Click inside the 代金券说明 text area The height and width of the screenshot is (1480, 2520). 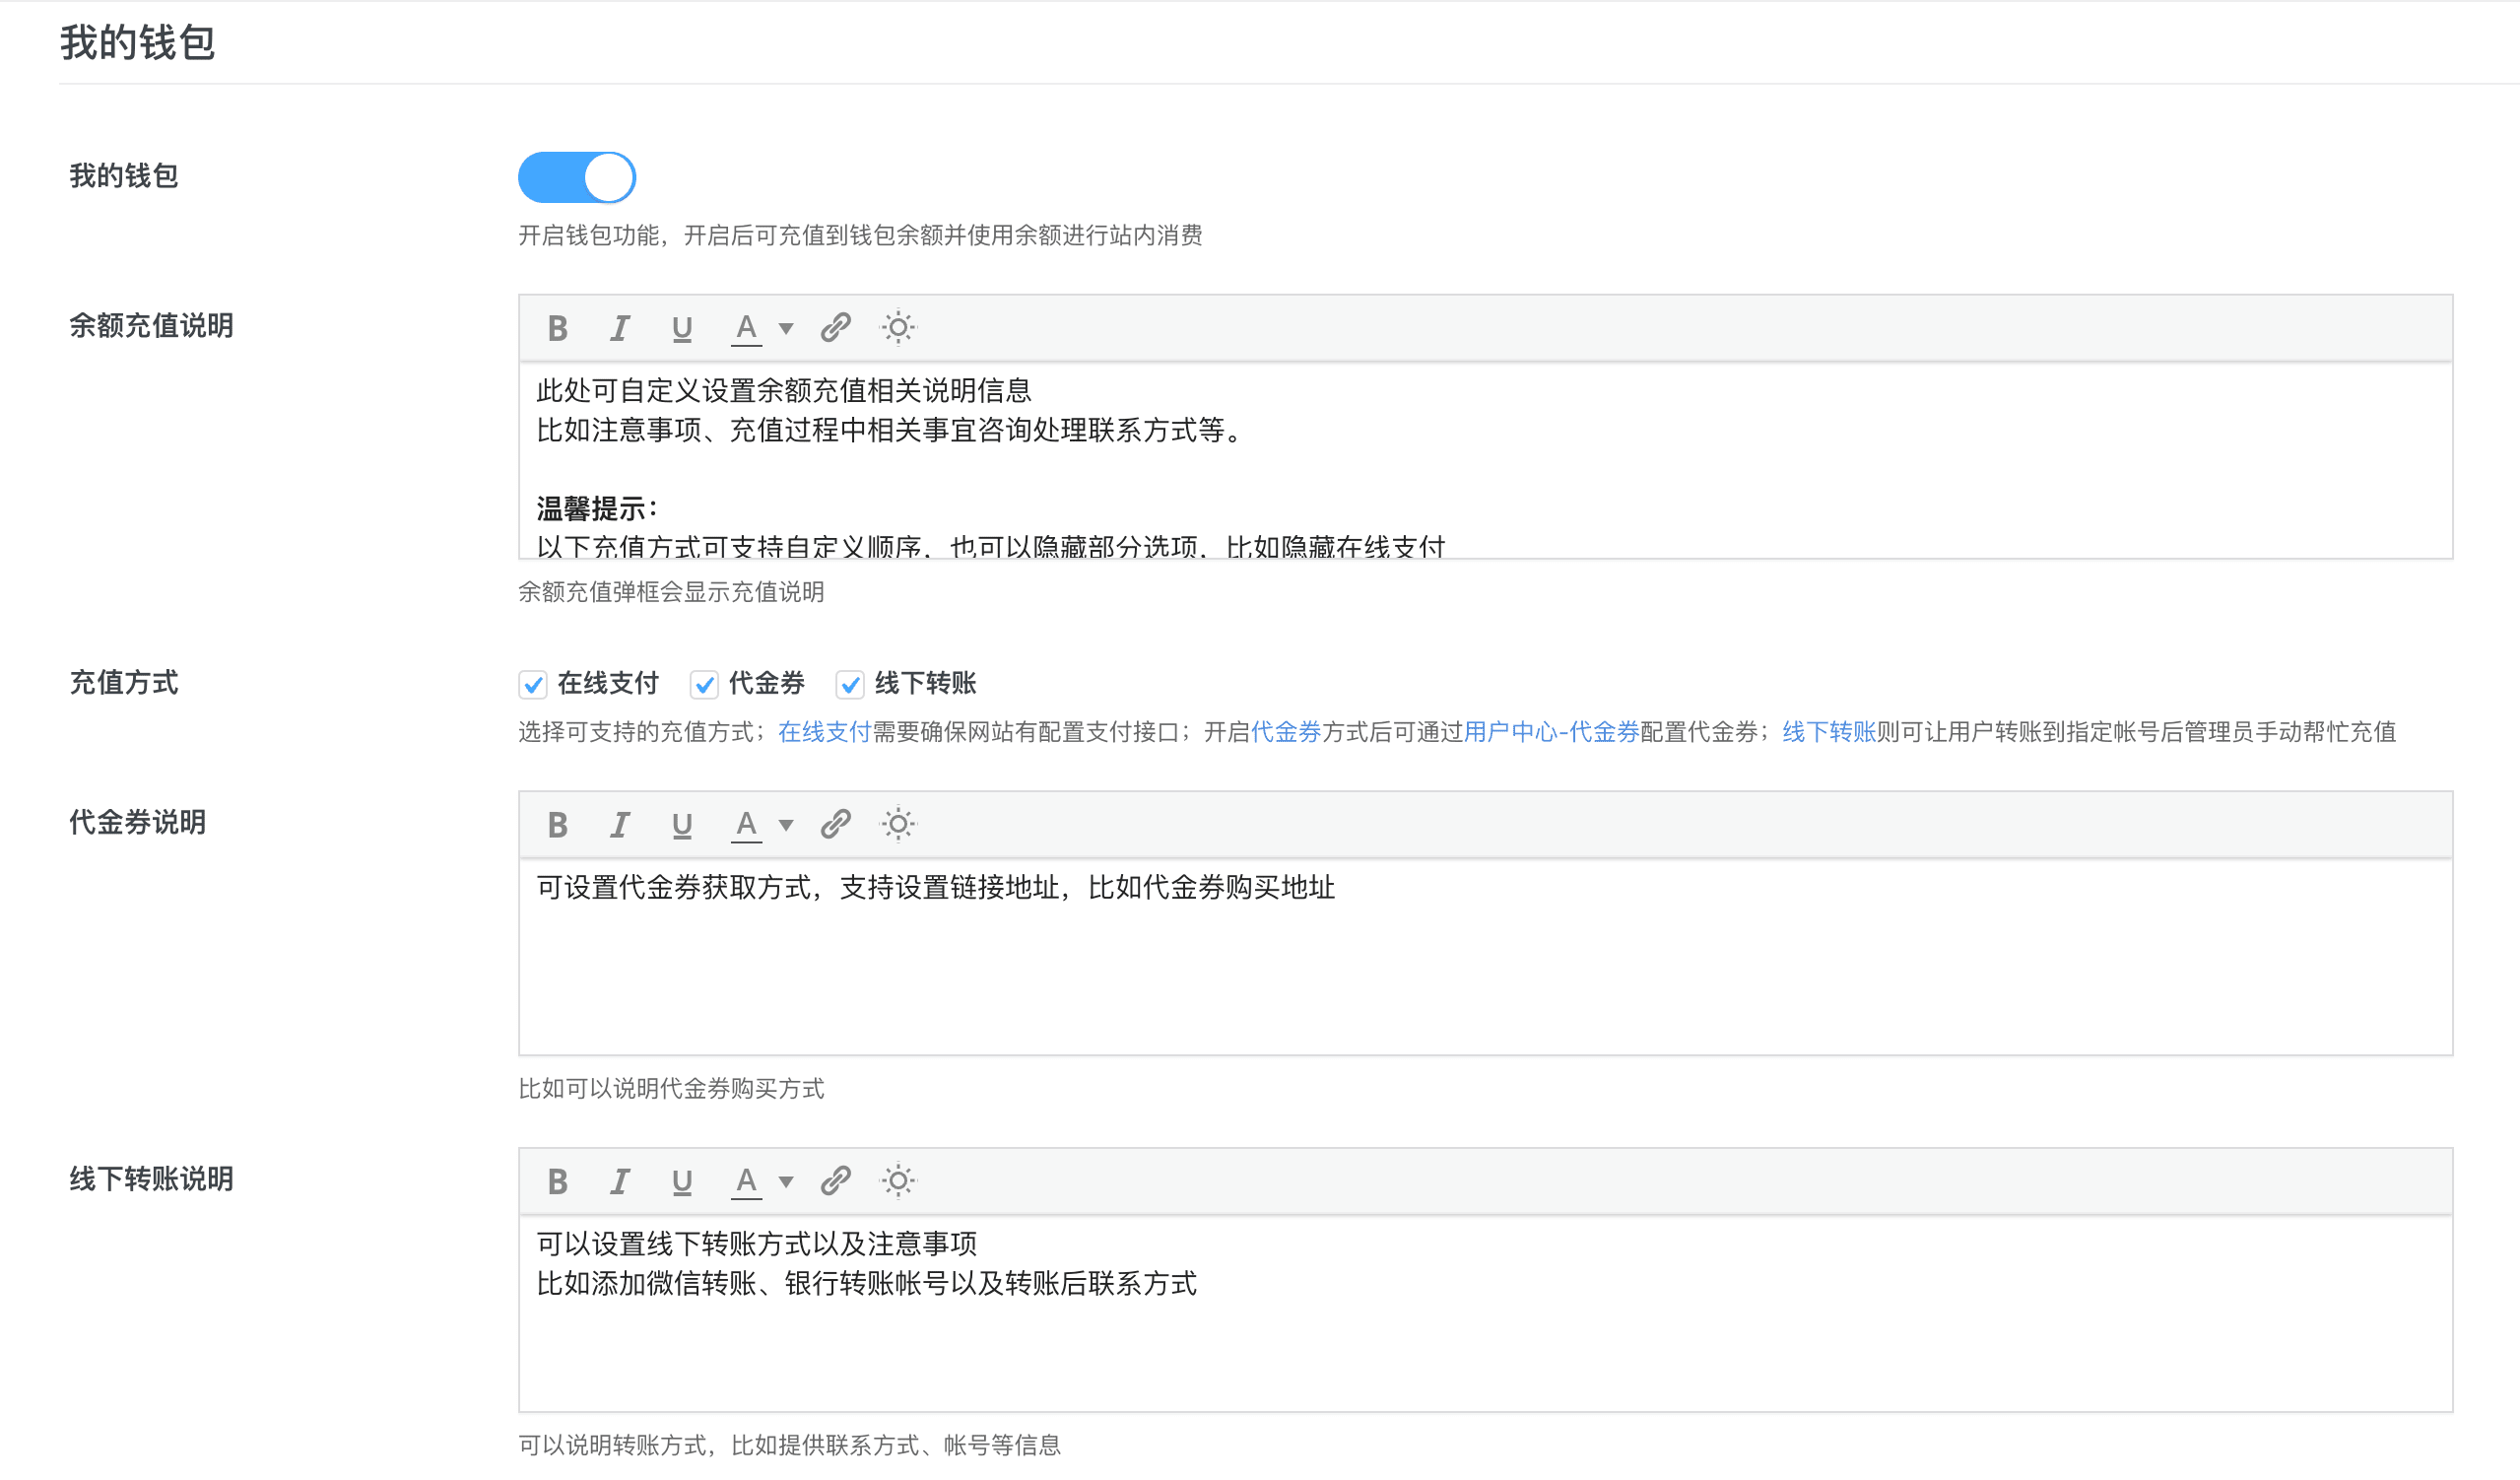(1486, 957)
